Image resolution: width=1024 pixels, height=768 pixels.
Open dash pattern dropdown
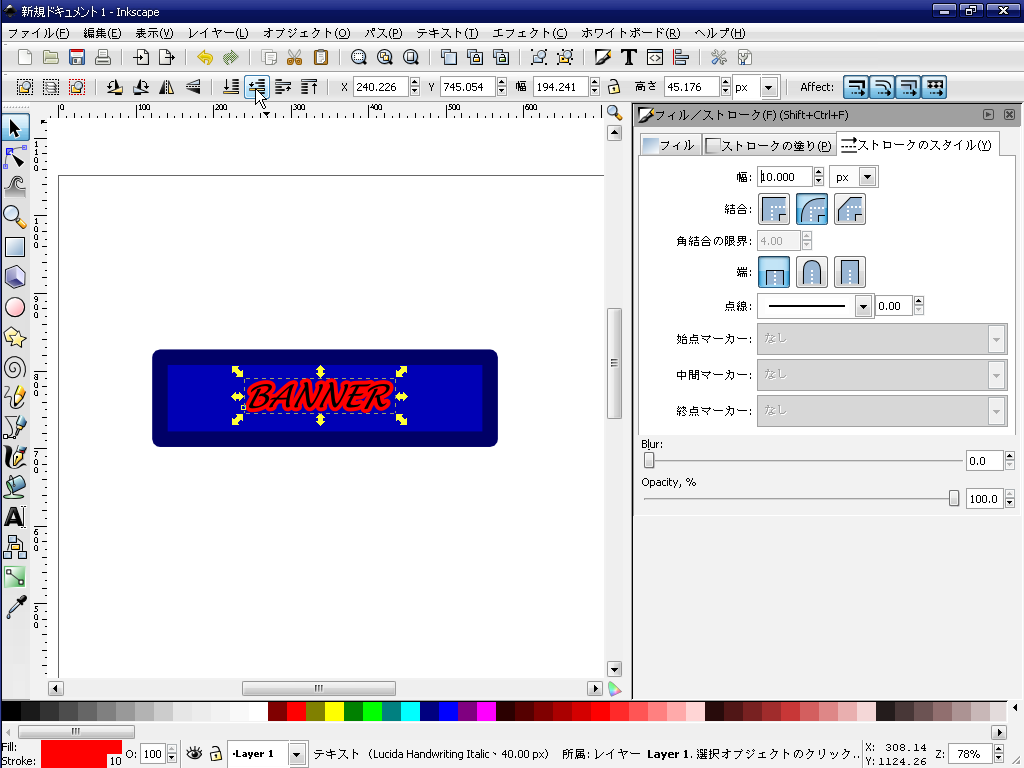point(863,306)
